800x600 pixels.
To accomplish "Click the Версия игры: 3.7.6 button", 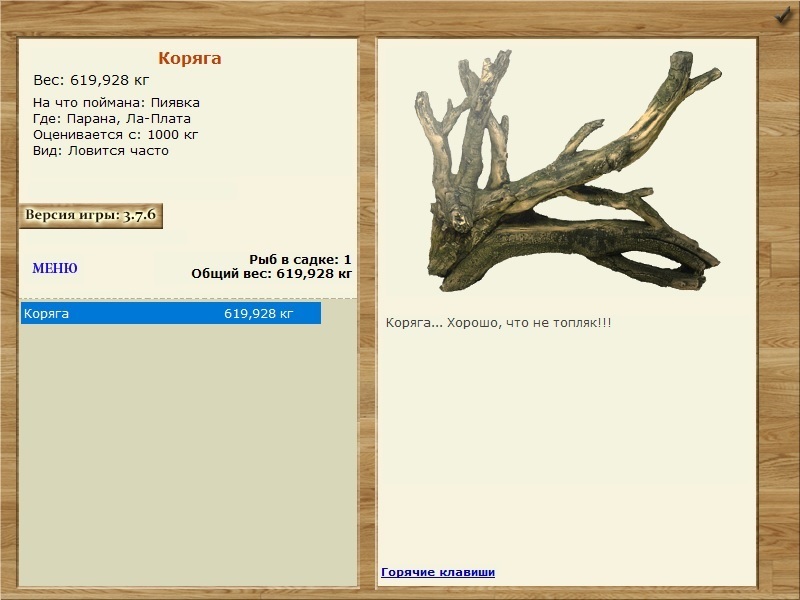I will coord(91,215).
